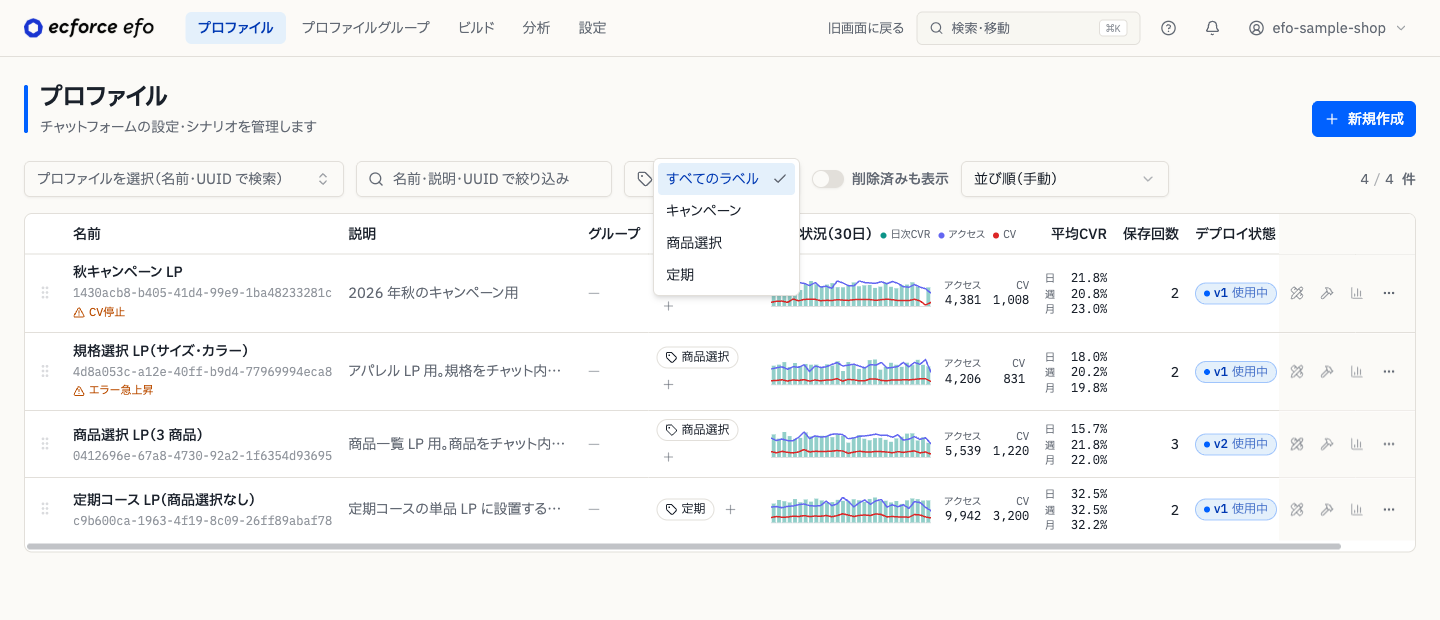Click 旧画面に戻る link

click(866, 28)
